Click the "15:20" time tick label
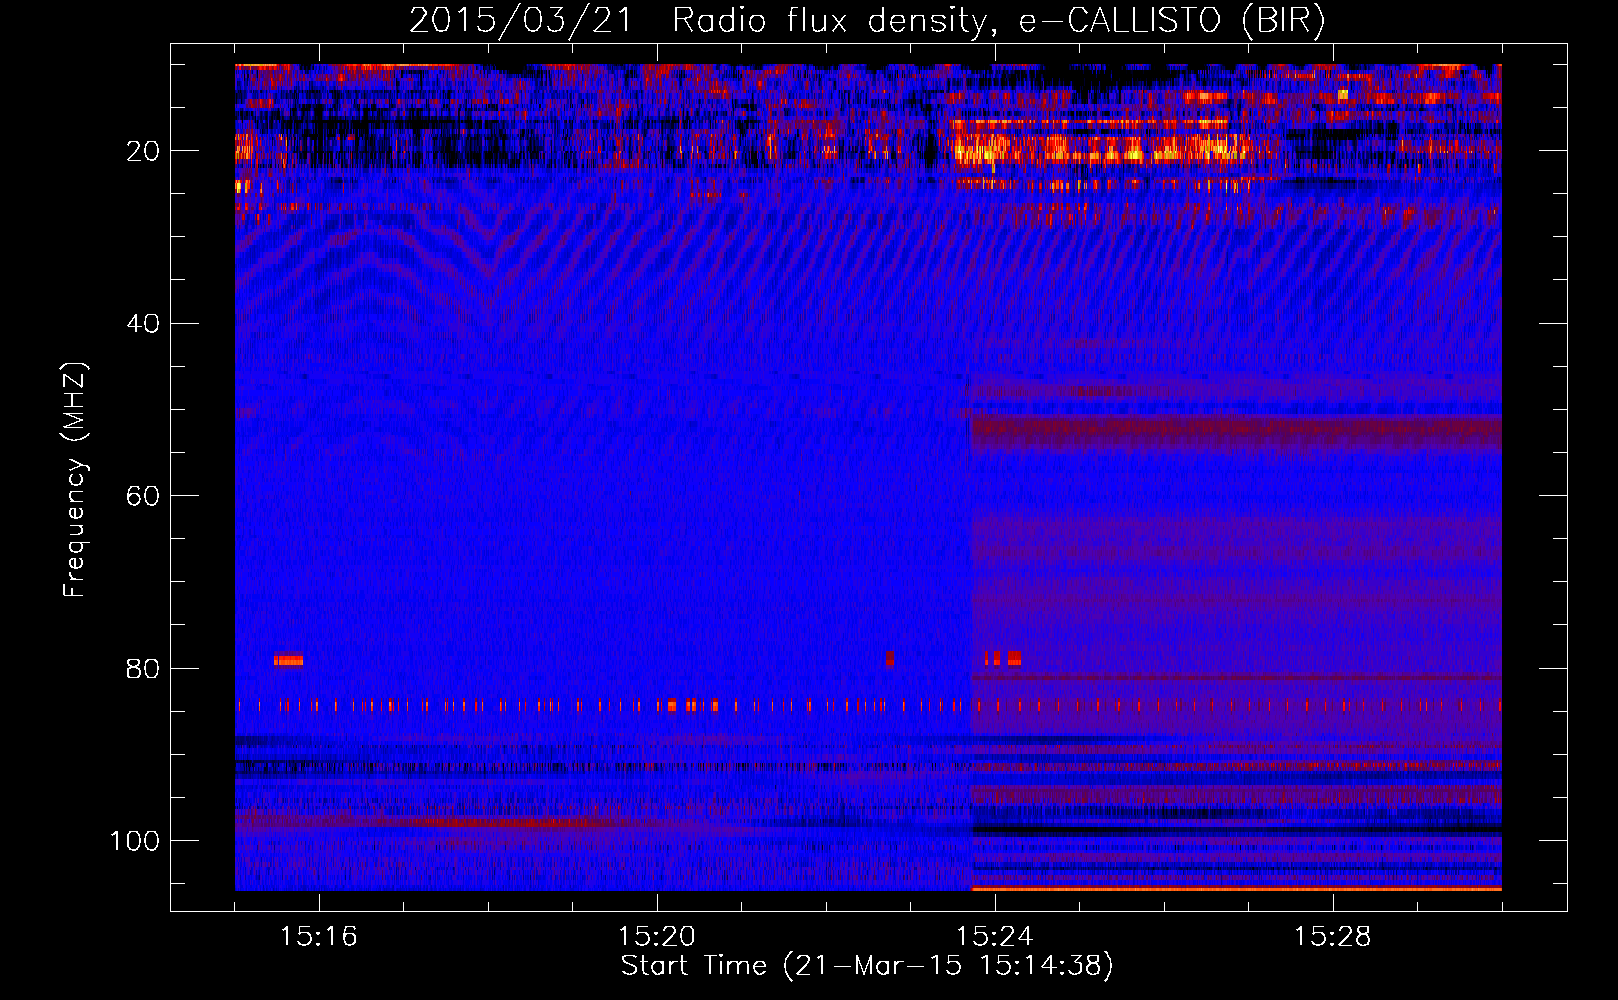Viewport: 1618px width, 1000px height. (x=657, y=936)
